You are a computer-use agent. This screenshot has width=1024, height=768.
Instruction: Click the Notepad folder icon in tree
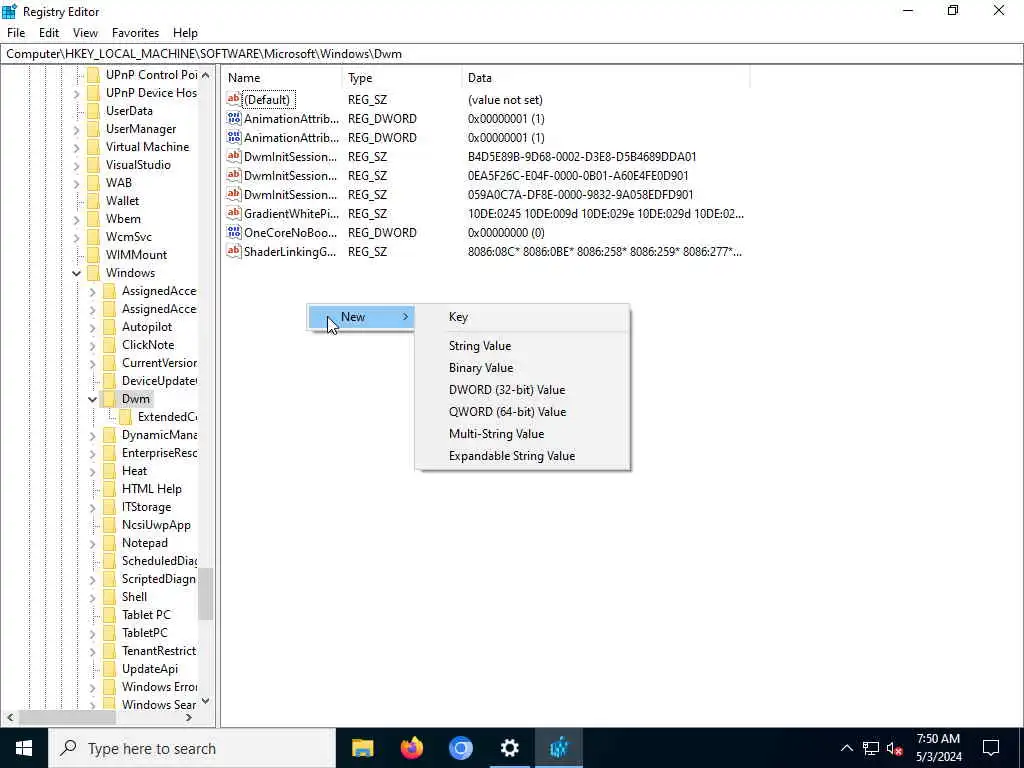109,543
